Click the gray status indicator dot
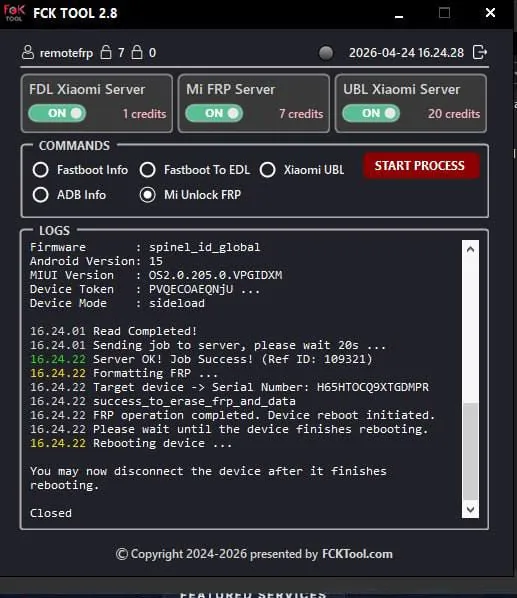Screen dimensions: 517x598 click(326, 53)
